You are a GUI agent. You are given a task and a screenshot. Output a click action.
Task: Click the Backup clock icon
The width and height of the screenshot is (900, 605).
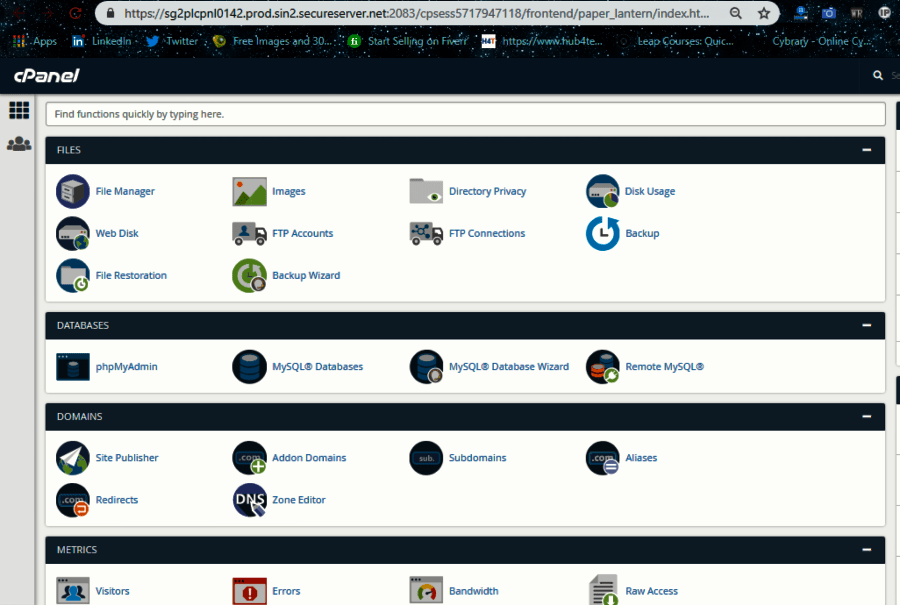603,233
